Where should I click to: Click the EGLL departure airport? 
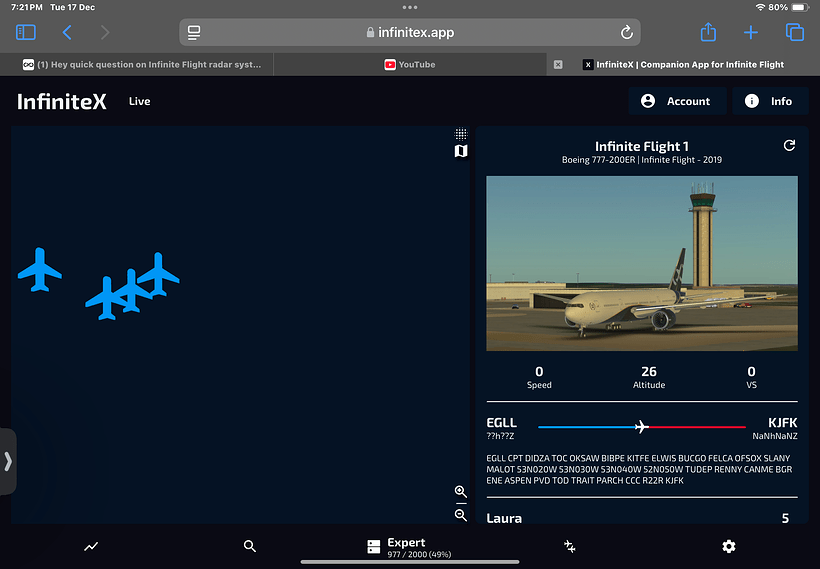tap(502, 423)
